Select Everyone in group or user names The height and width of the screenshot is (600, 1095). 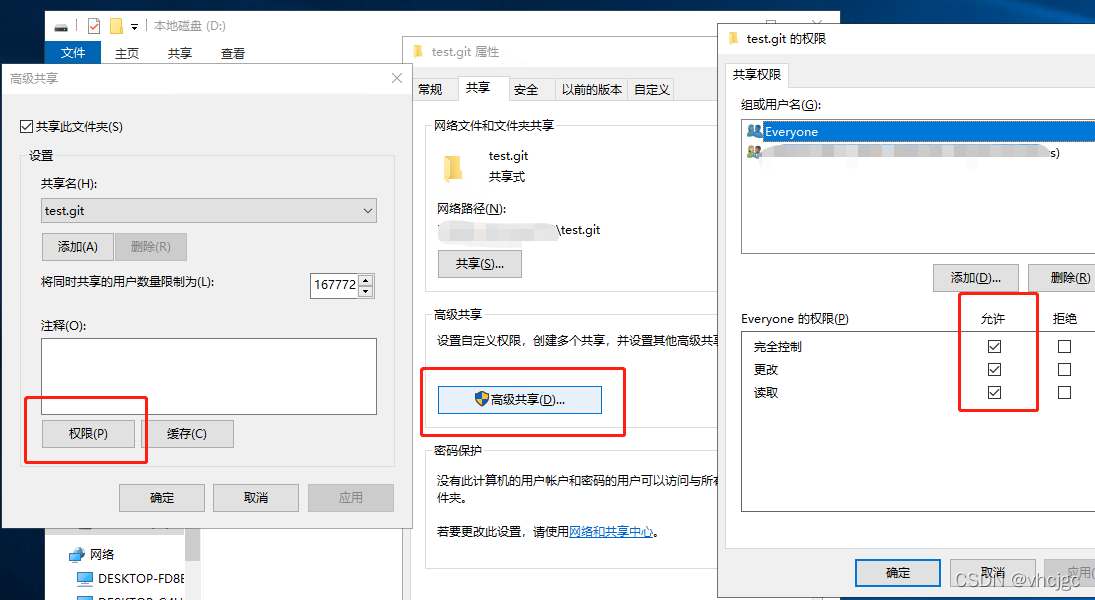pyautogui.click(x=928, y=131)
